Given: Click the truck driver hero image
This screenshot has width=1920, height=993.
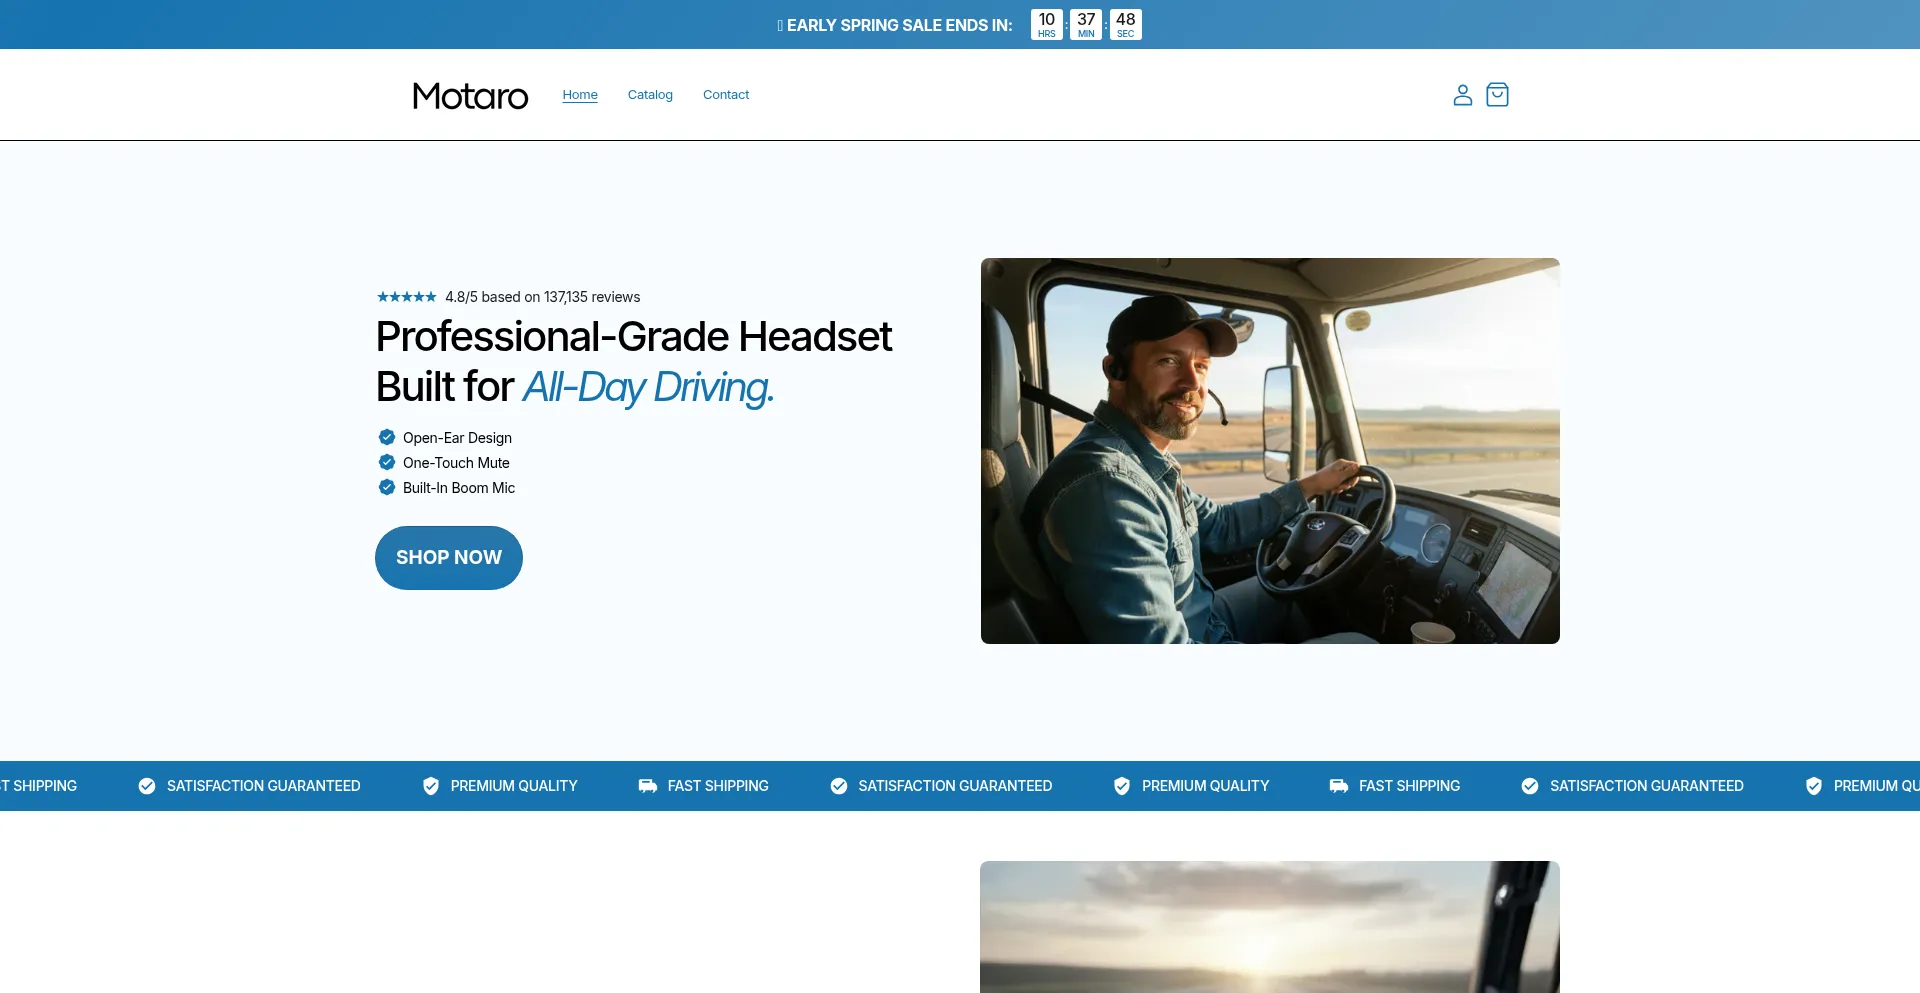Looking at the screenshot, I should tap(1270, 451).
